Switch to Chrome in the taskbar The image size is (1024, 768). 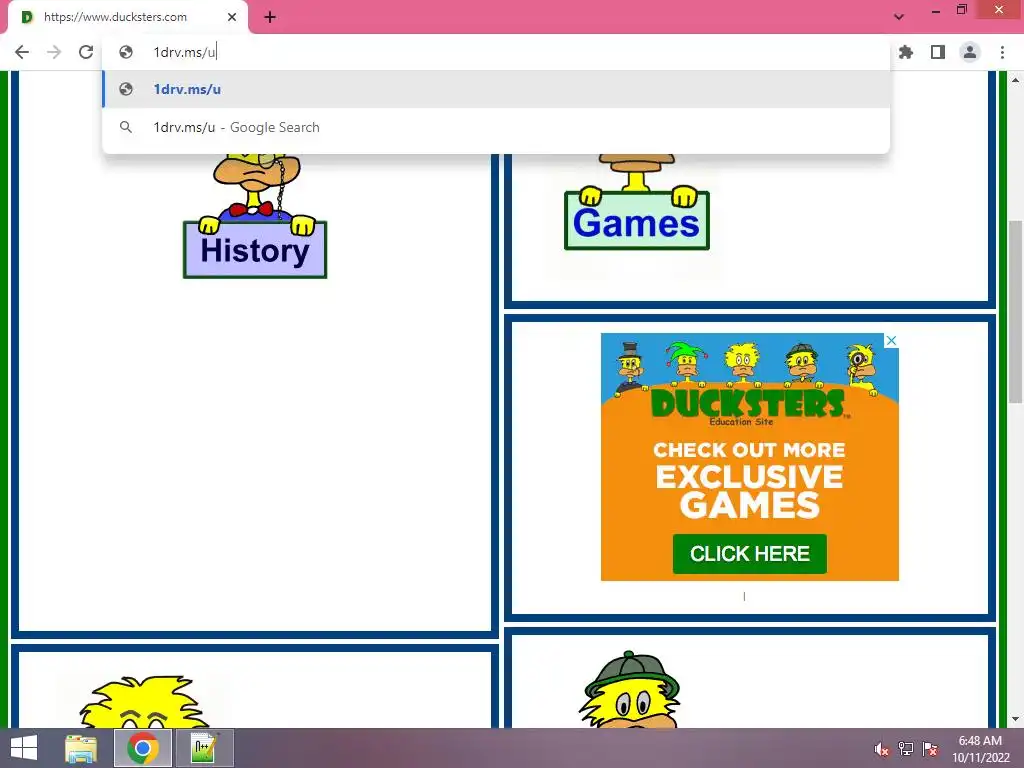143,748
